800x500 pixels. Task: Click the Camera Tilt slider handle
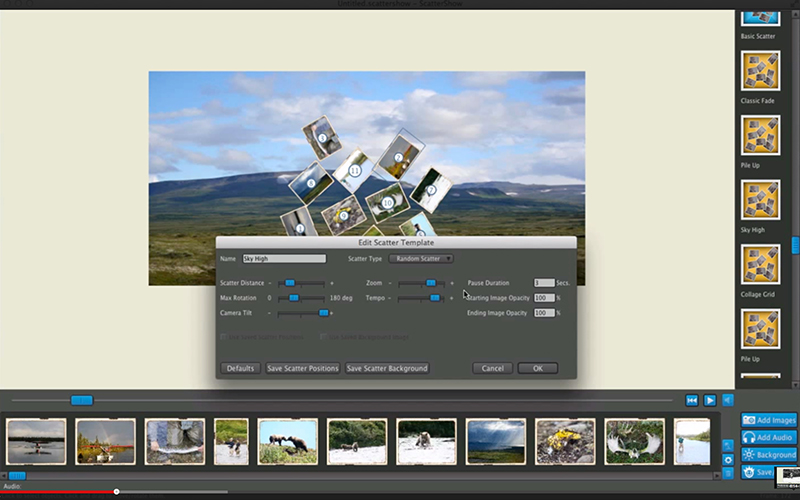pyautogui.click(x=324, y=313)
